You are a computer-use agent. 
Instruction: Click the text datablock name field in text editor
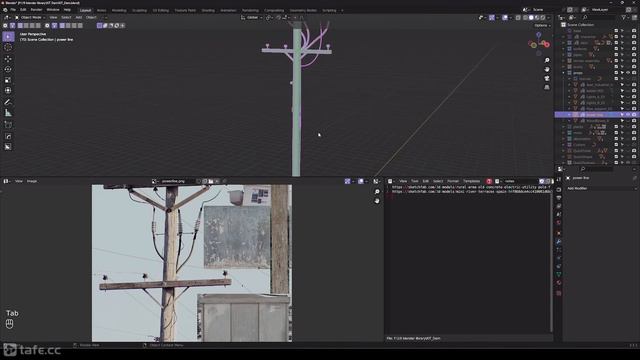point(520,181)
